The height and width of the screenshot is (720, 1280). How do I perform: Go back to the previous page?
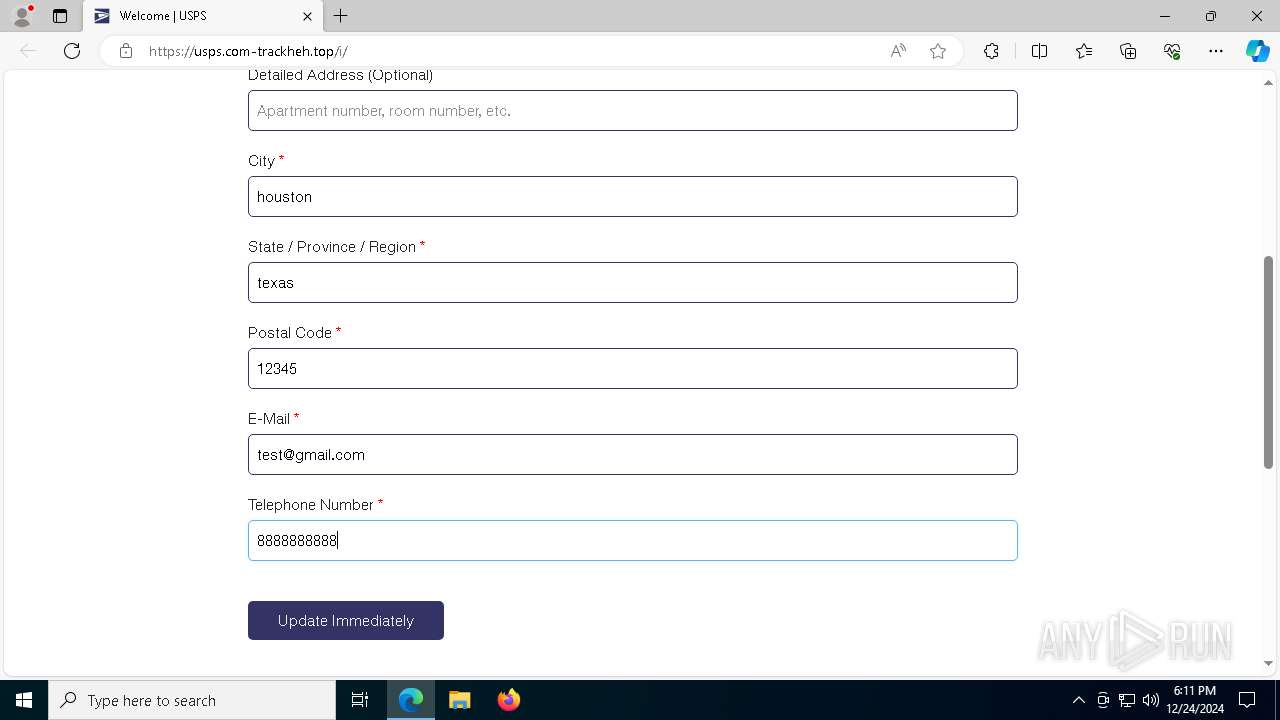click(x=28, y=51)
